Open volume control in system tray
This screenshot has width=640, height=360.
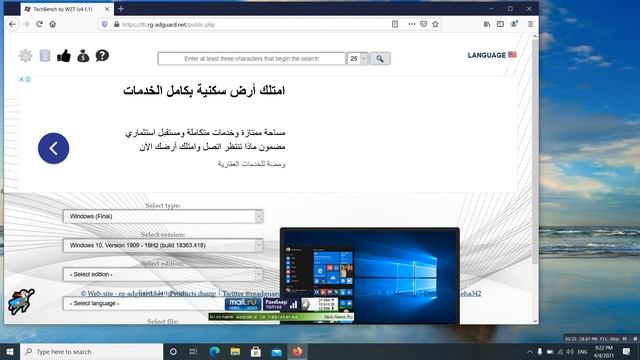570,351
